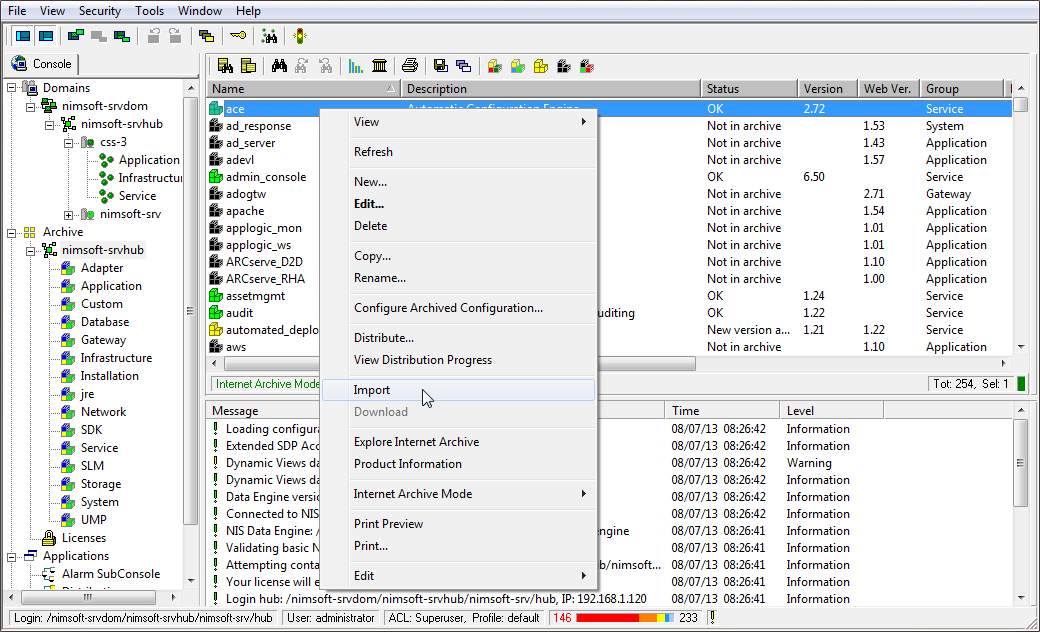Image resolution: width=1040 pixels, height=632 pixels.
Task: Click the Licenses padlock icon
Action: (x=48, y=538)
